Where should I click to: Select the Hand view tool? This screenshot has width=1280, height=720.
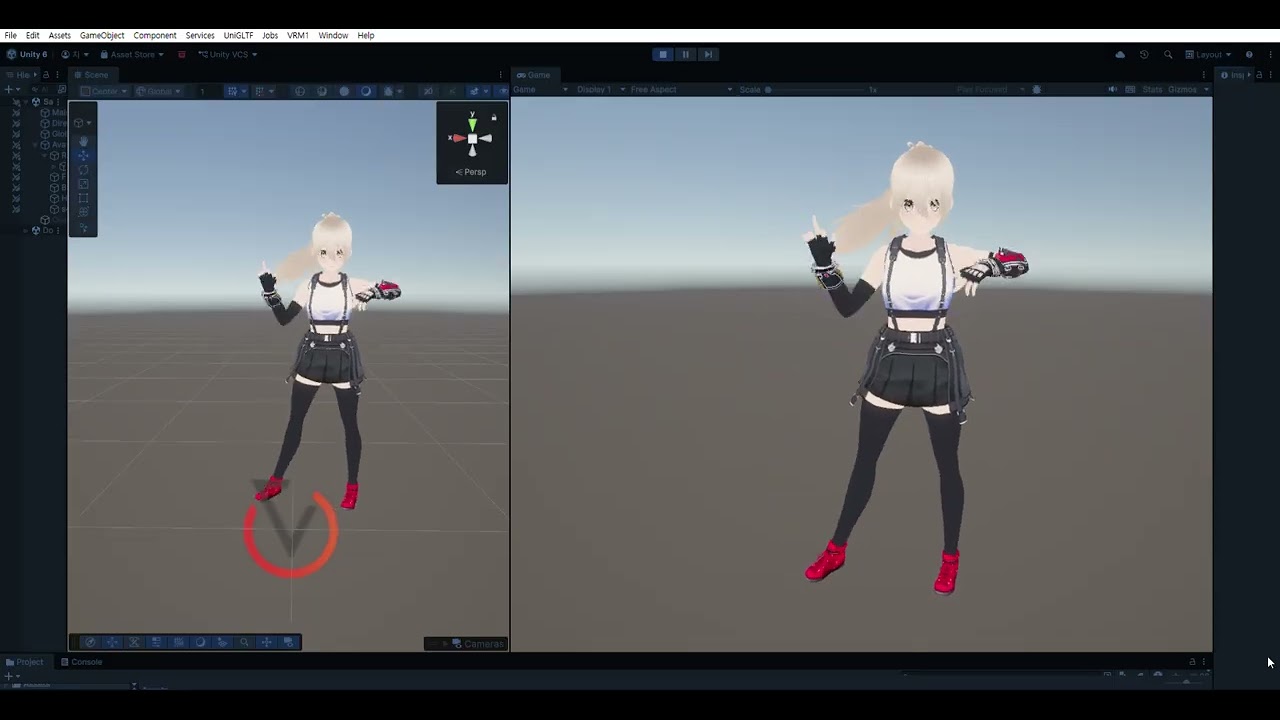[x=83, y=141]
